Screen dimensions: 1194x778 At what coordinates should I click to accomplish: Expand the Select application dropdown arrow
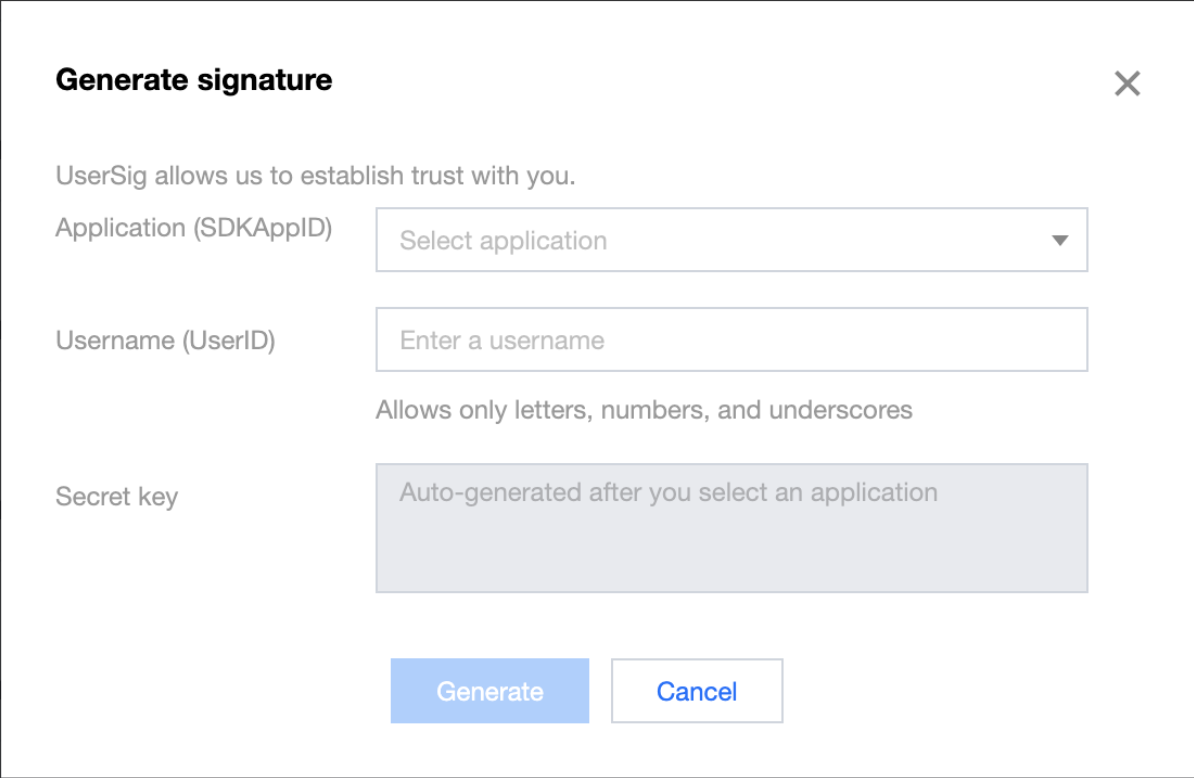pyautogui.click(x=1059, y=241)
